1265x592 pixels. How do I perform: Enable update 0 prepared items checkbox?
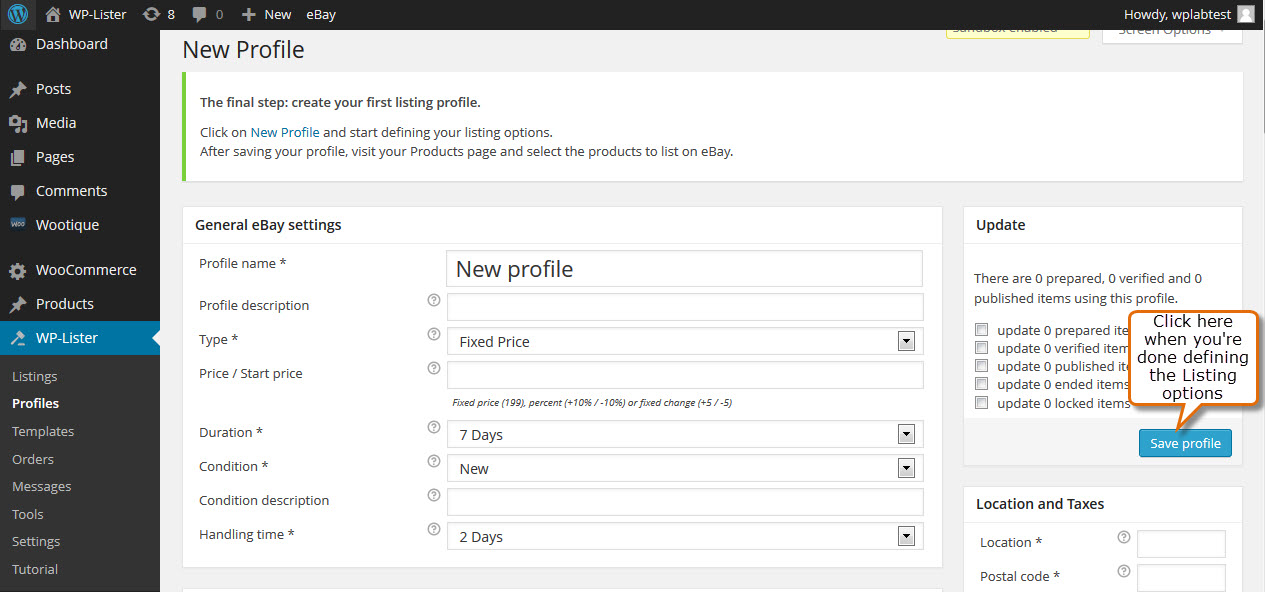[x=982, y=329]
